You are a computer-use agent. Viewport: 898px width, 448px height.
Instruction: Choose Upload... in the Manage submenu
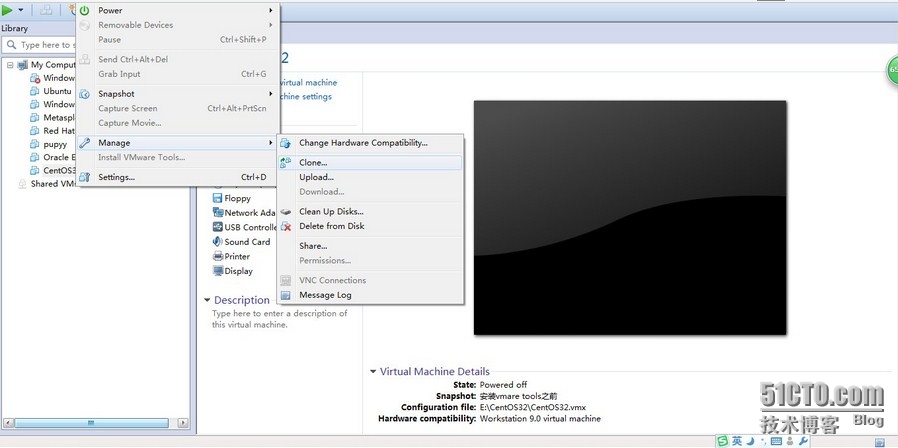click(370, 177)
